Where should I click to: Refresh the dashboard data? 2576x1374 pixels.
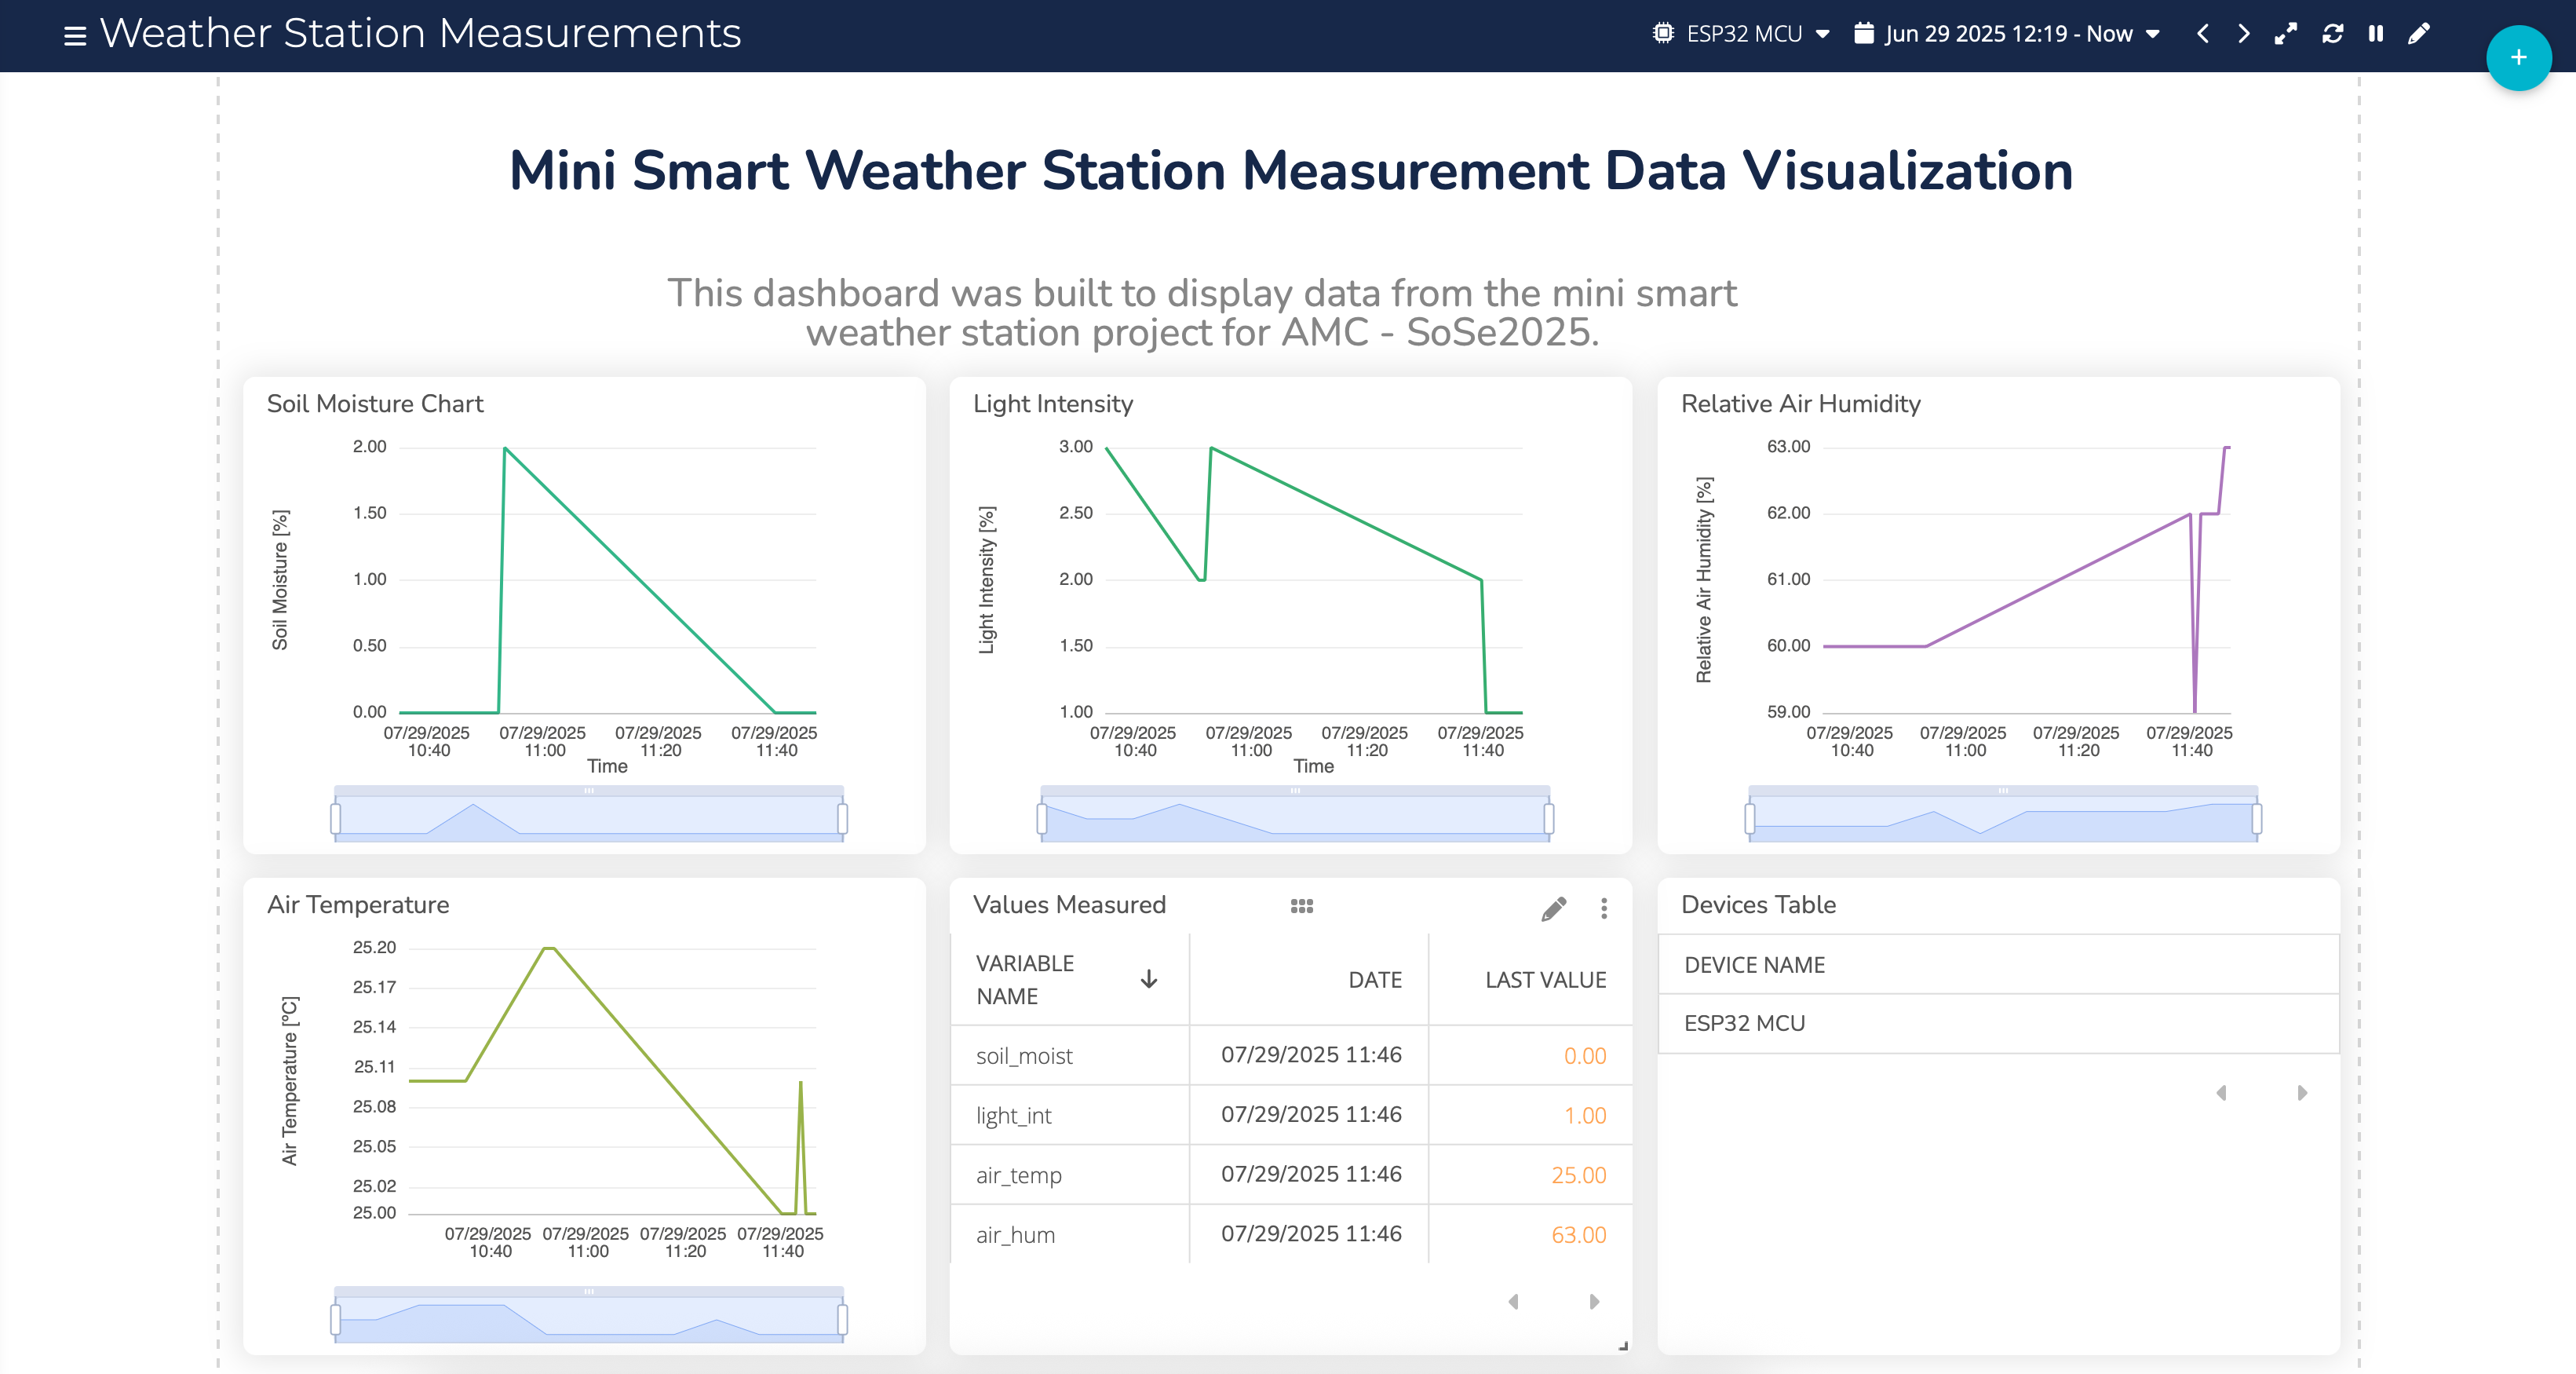[2332, 34]
